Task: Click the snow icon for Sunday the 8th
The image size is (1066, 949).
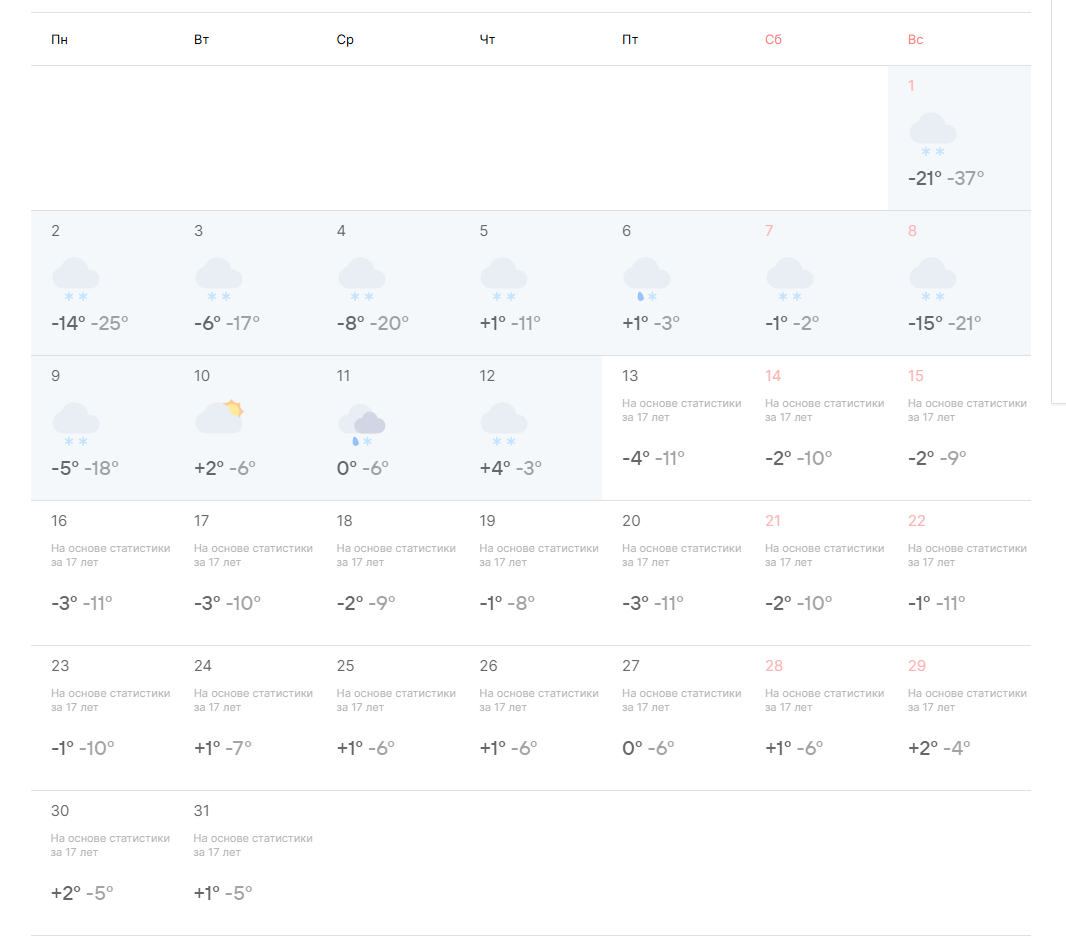Action: coord(932,279)
